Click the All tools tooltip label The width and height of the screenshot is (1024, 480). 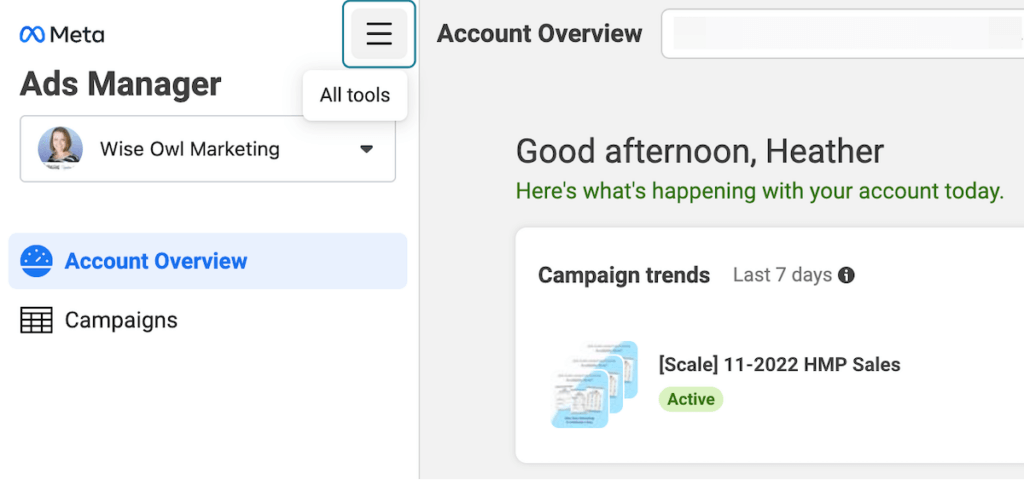(x=355, y=95)
